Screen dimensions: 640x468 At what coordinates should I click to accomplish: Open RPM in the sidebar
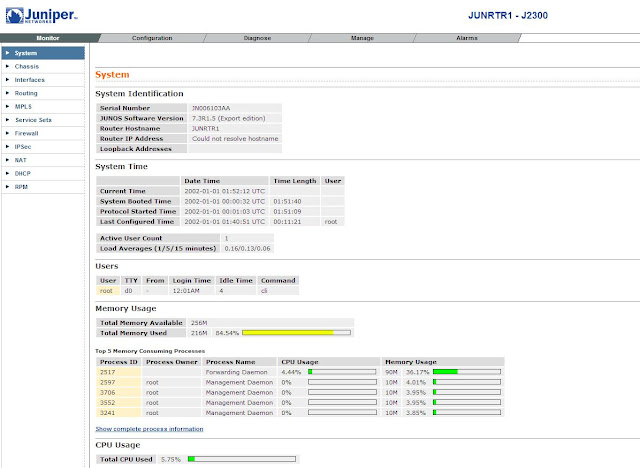pos(43,187)
